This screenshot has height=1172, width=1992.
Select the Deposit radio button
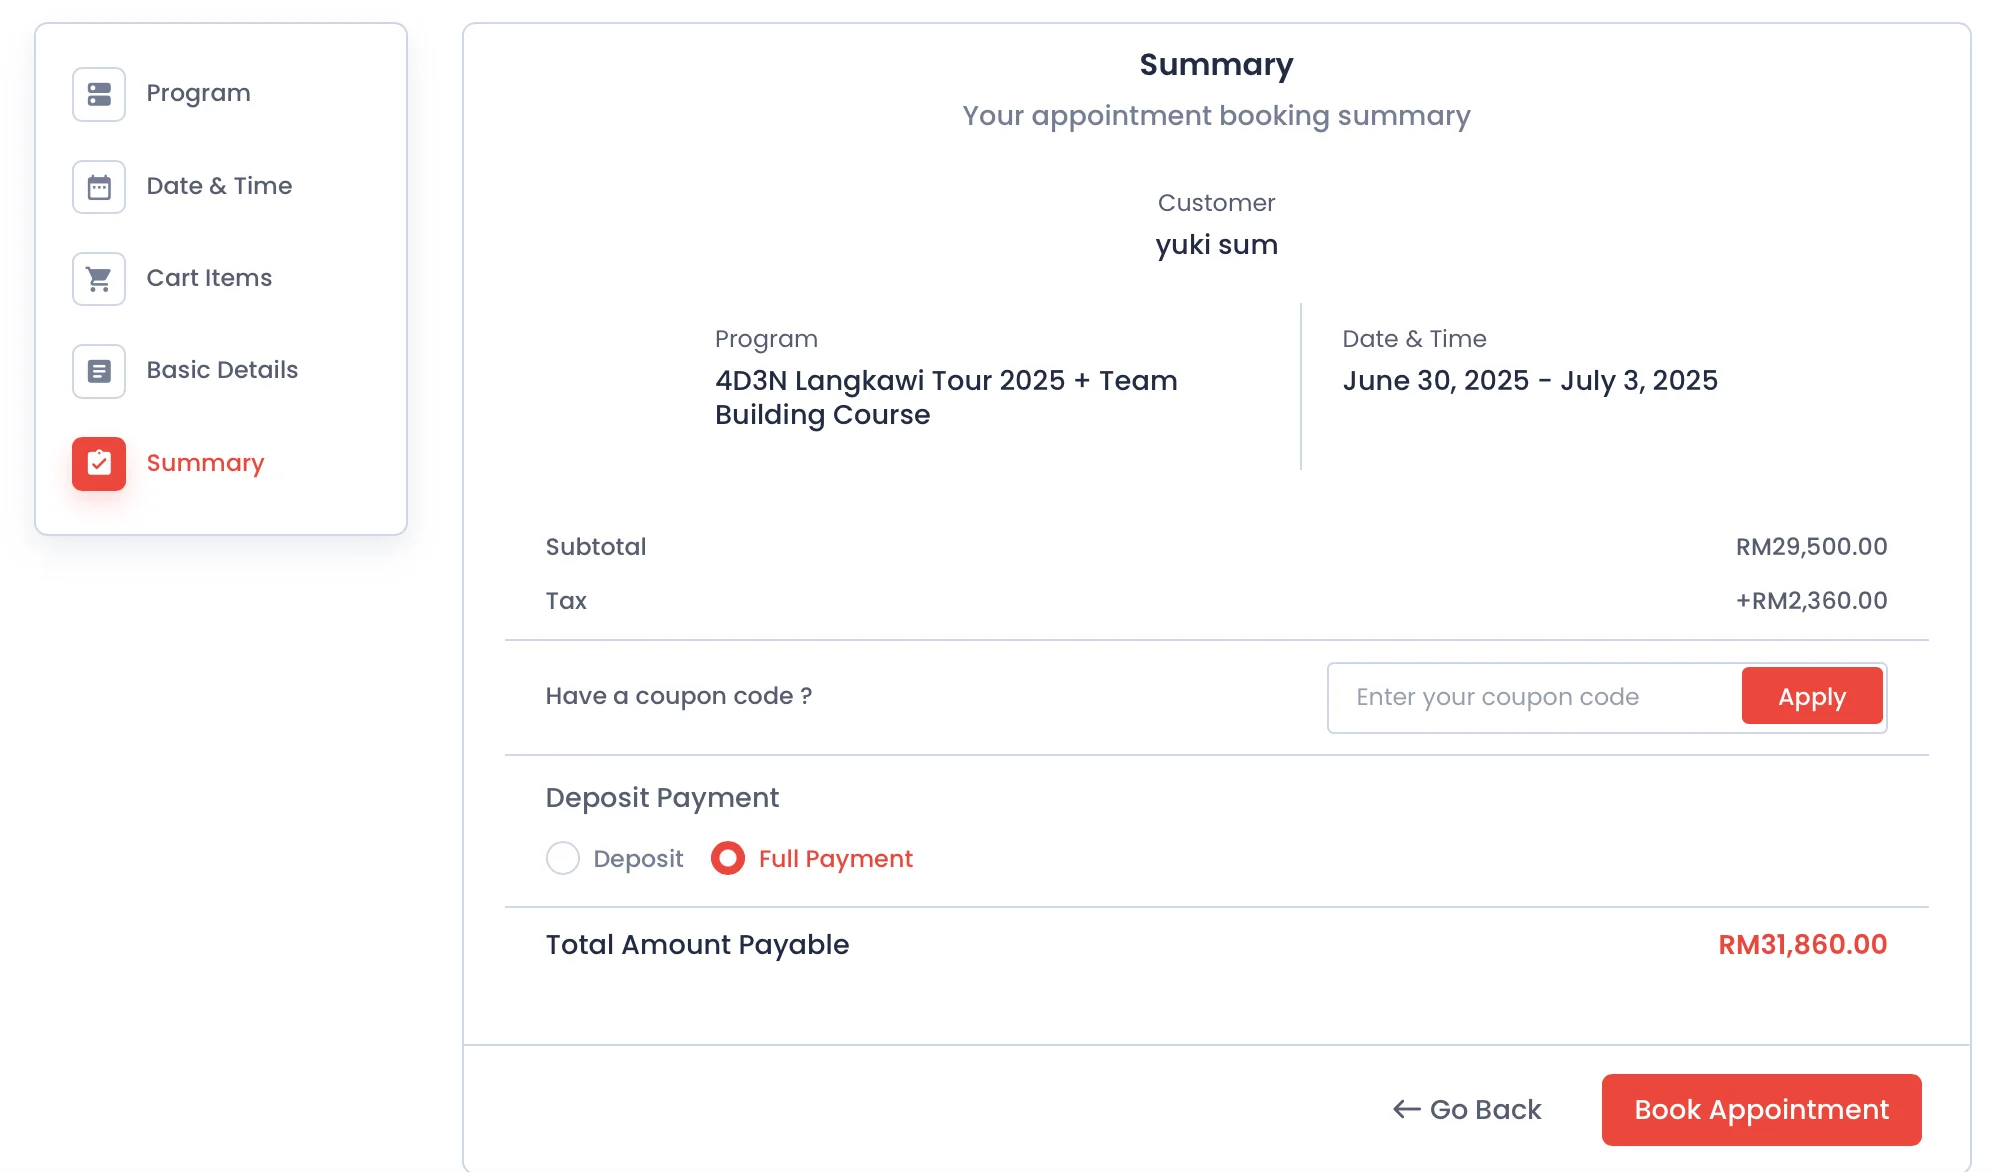[x=563, y=858]
